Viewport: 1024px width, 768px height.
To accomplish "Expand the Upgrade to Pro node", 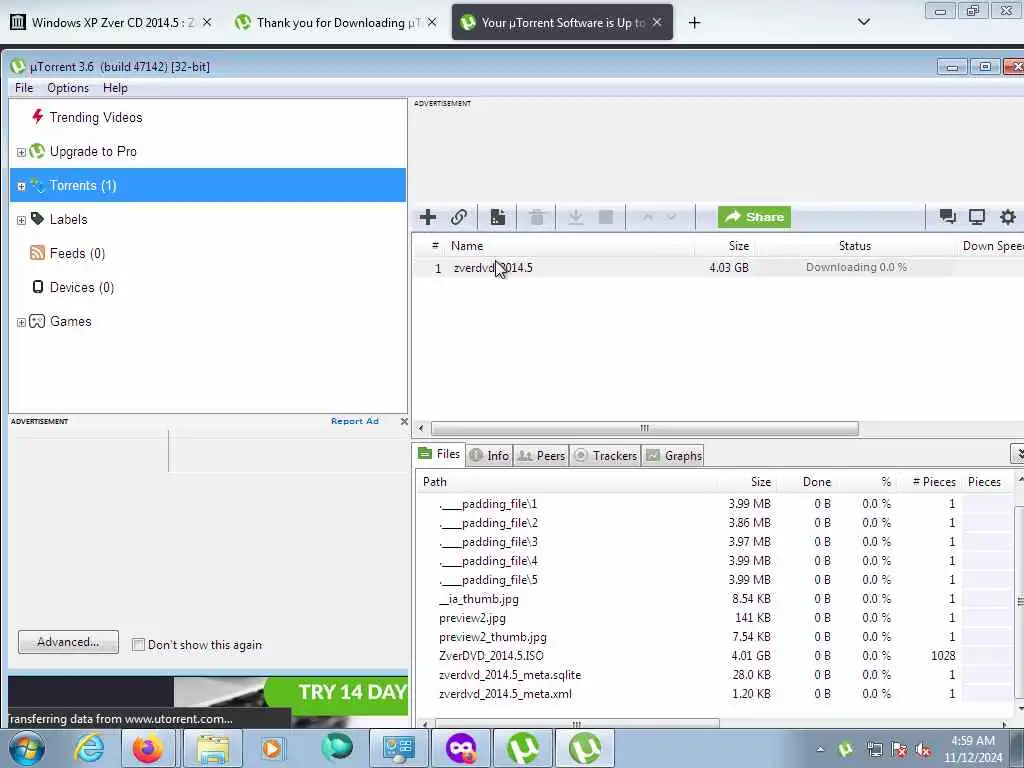I will [x=21, y=152].
